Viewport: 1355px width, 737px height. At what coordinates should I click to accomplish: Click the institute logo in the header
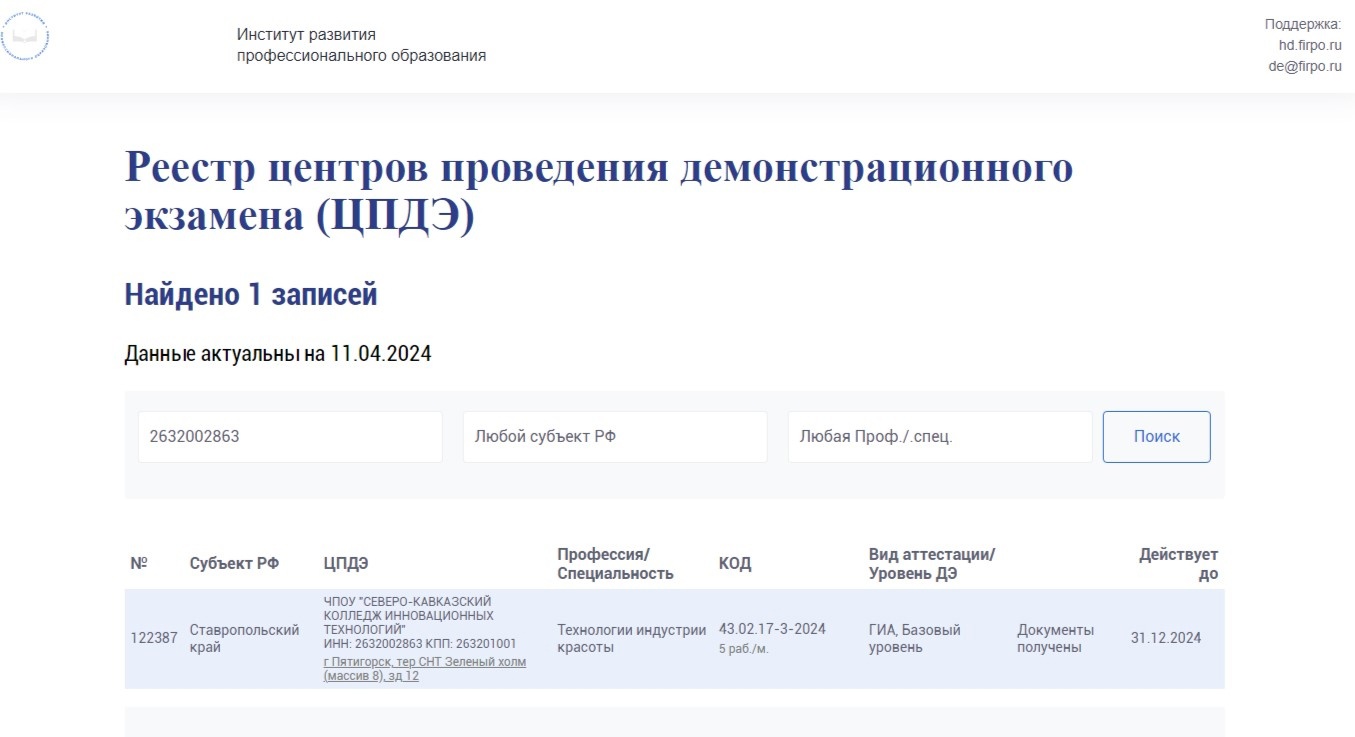24,40
